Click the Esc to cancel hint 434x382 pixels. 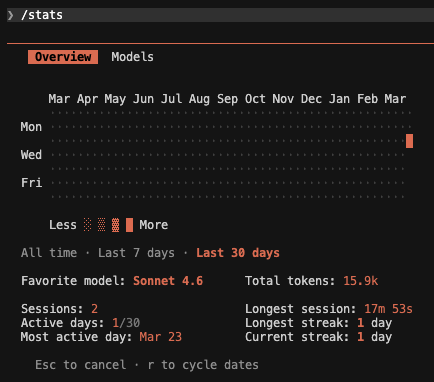pyautogui.click(x=80, y=365)
